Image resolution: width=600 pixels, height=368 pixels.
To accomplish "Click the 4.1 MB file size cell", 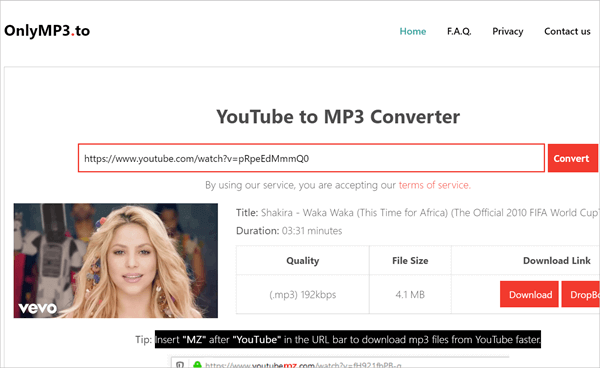I will click(410, 295).
